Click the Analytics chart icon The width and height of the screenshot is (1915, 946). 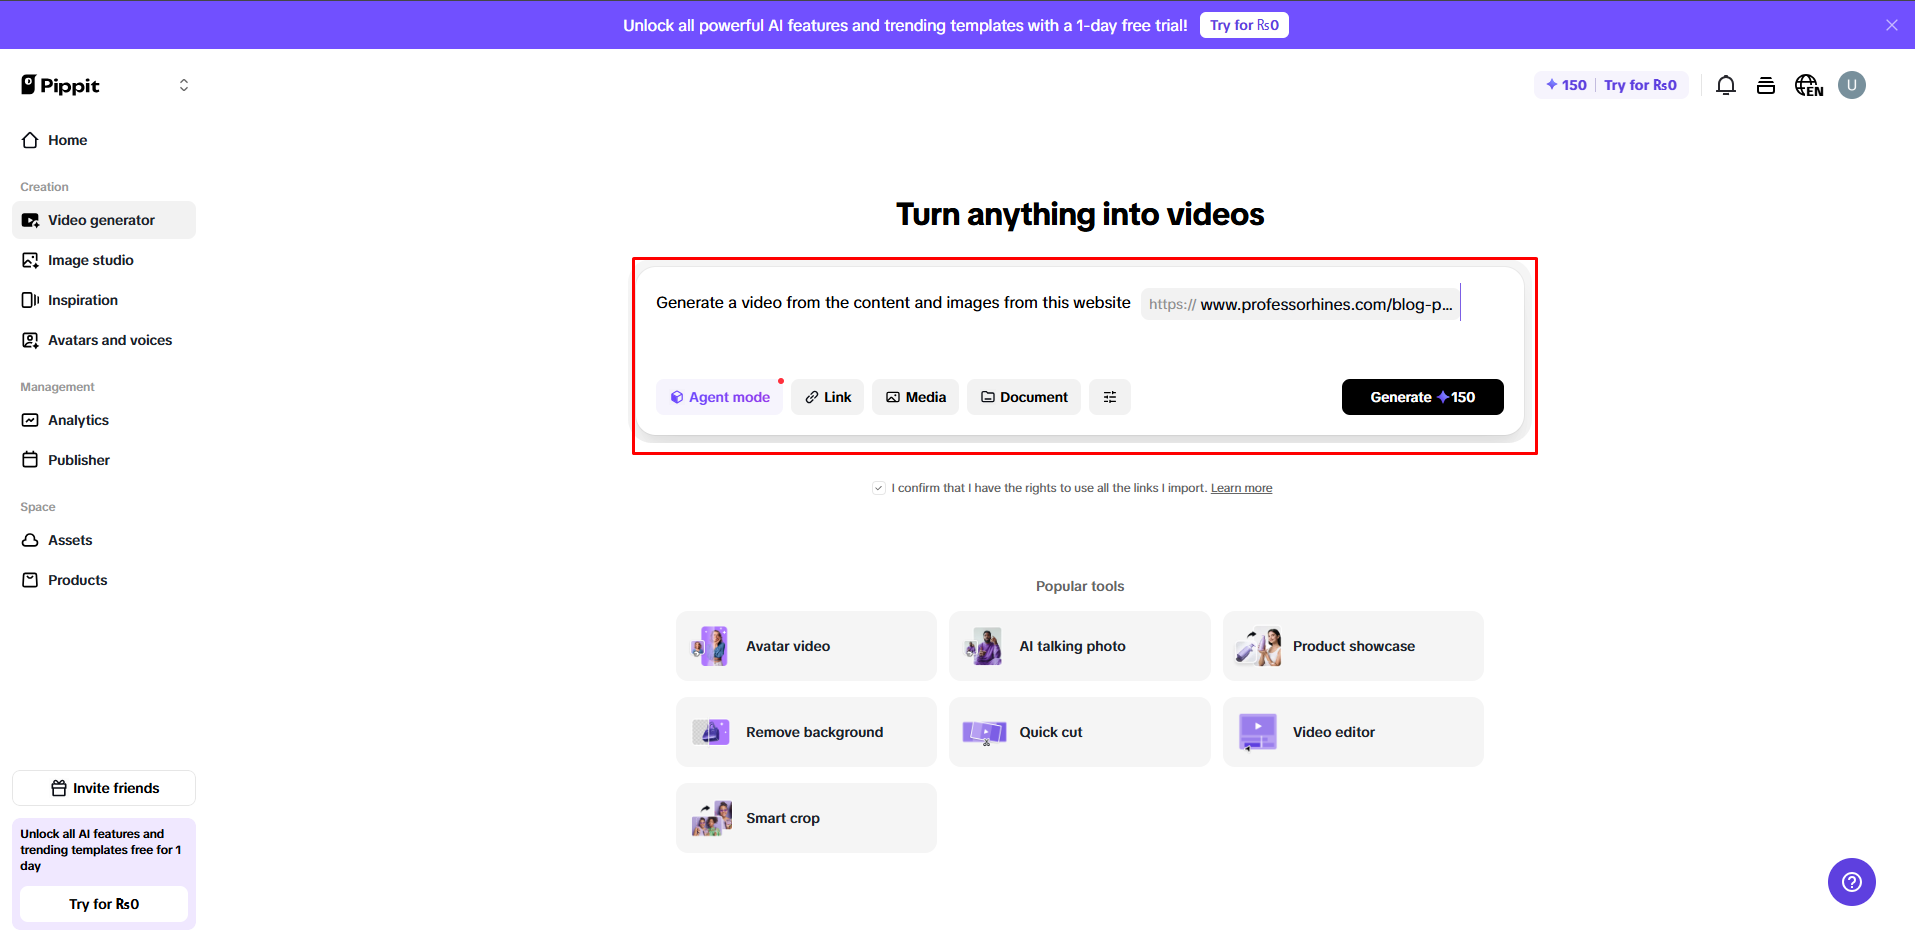click(31, 420)
